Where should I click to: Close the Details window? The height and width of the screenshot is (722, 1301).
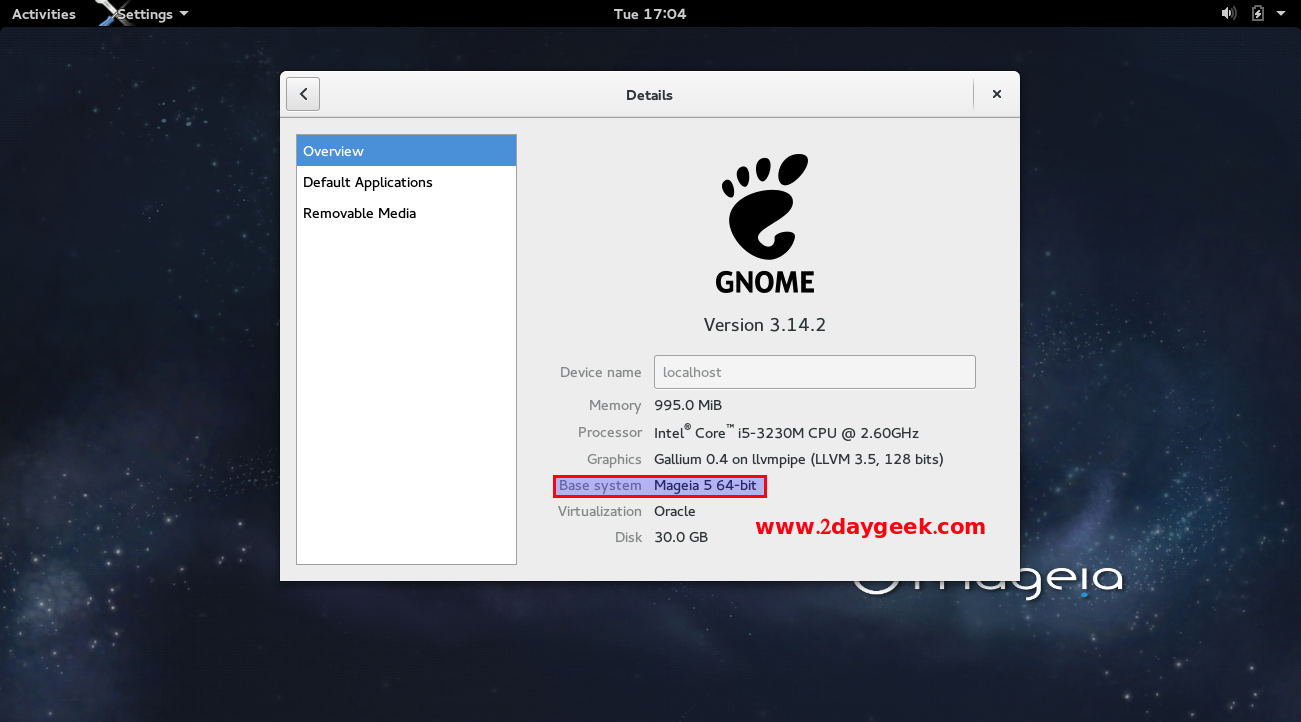pyautogui.click(x=996, y=95)
